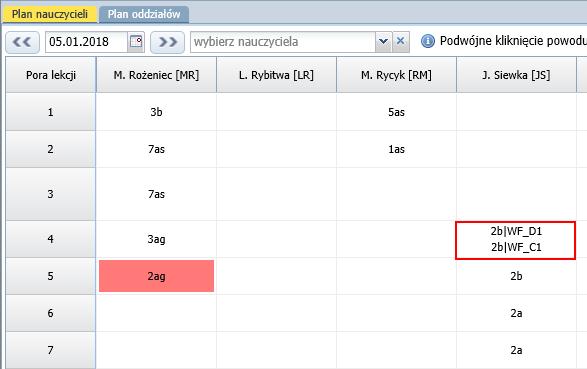Click the date field showing 05.01.2018
Screen dimensions: 587x369
coord(86,42)
